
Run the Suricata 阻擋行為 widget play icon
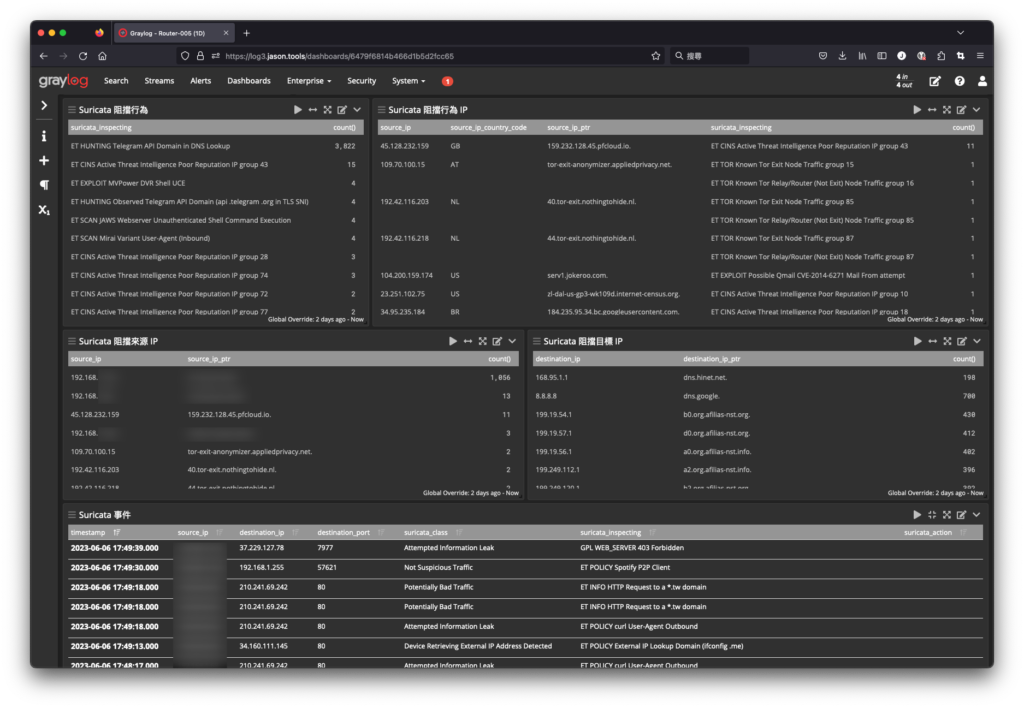click(298, 110)
